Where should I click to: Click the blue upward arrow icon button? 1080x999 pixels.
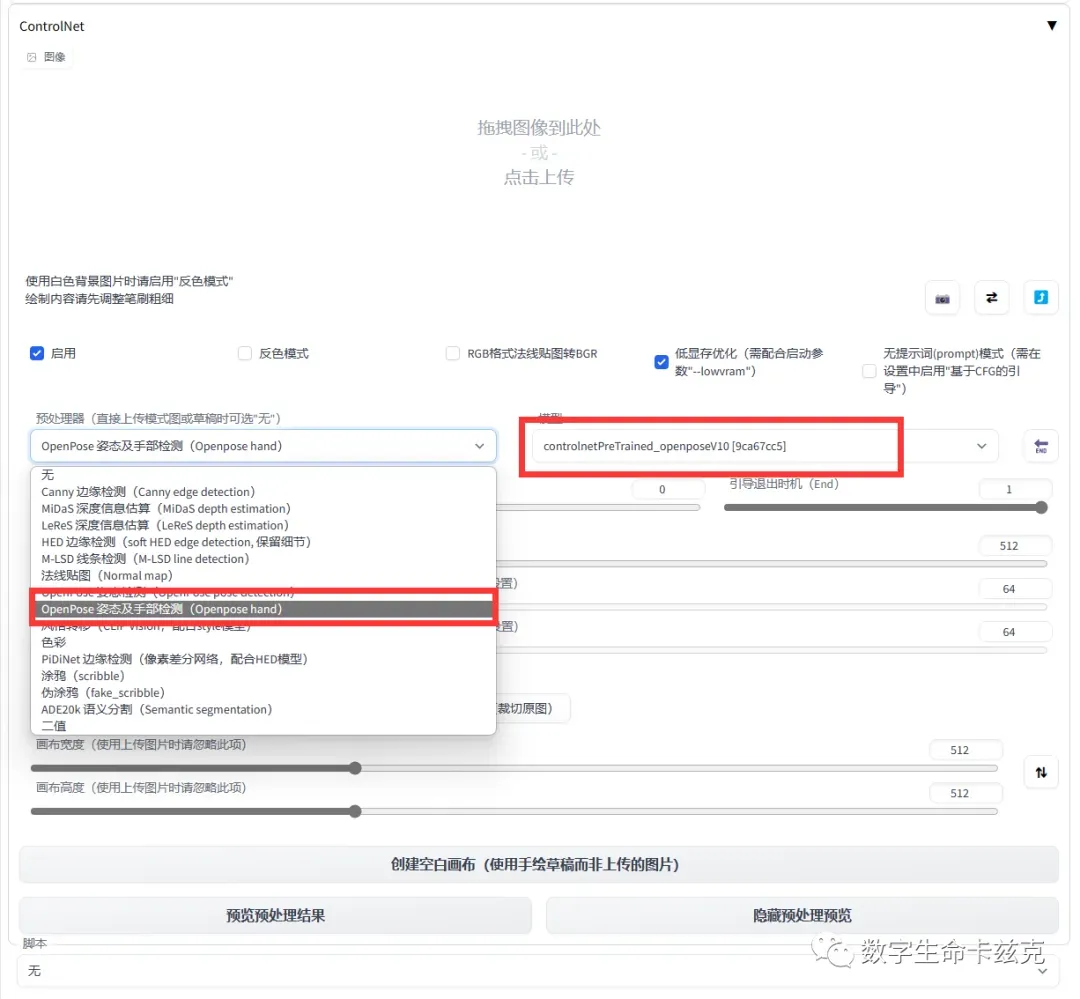pyautogui.click(x=1040, y=298)
